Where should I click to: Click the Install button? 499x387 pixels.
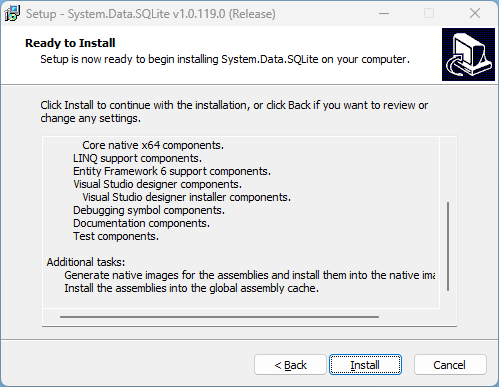tap(365, 365)
